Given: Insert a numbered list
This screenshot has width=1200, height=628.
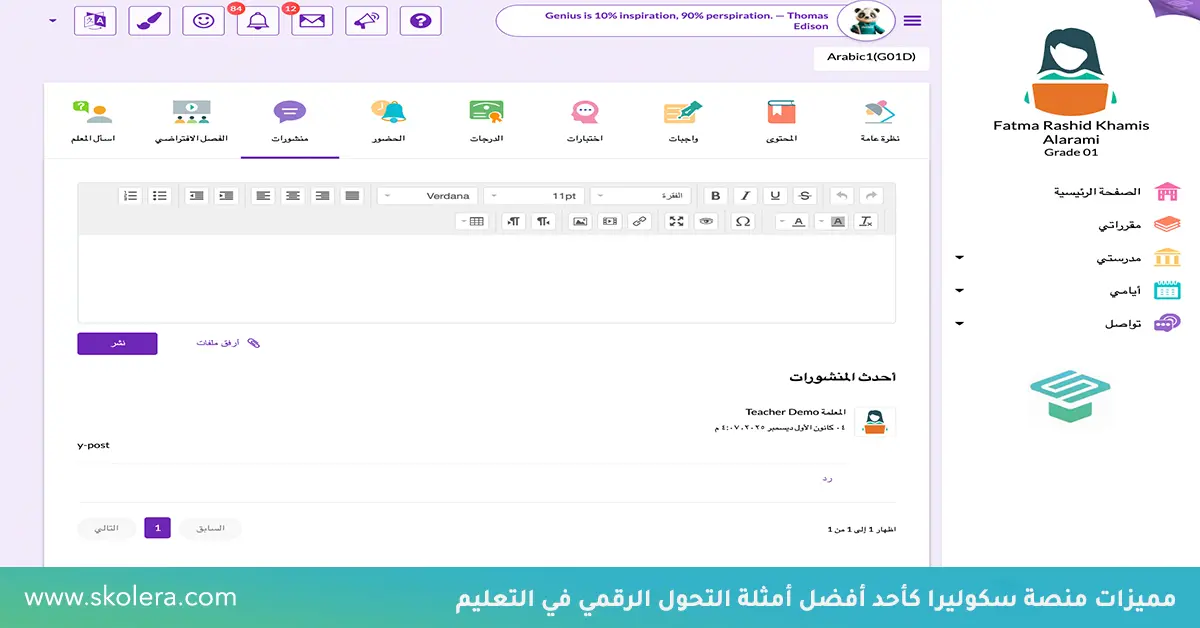Looking at the screenshot, I should pyautogui.click(x=130, y=196).
